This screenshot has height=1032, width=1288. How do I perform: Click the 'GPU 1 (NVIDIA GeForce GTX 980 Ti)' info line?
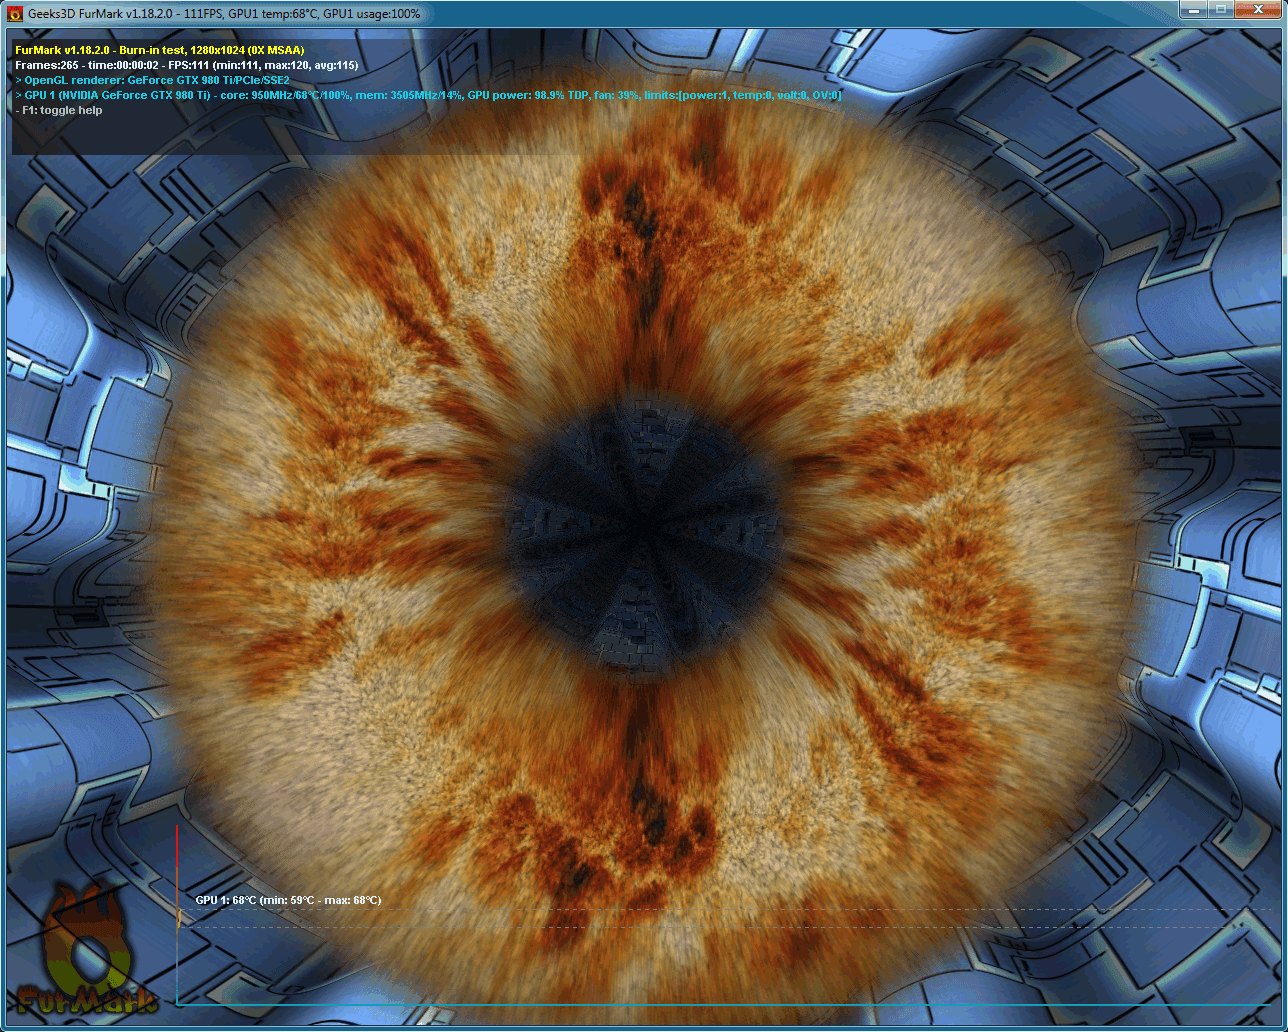click(x=429, y=95)
